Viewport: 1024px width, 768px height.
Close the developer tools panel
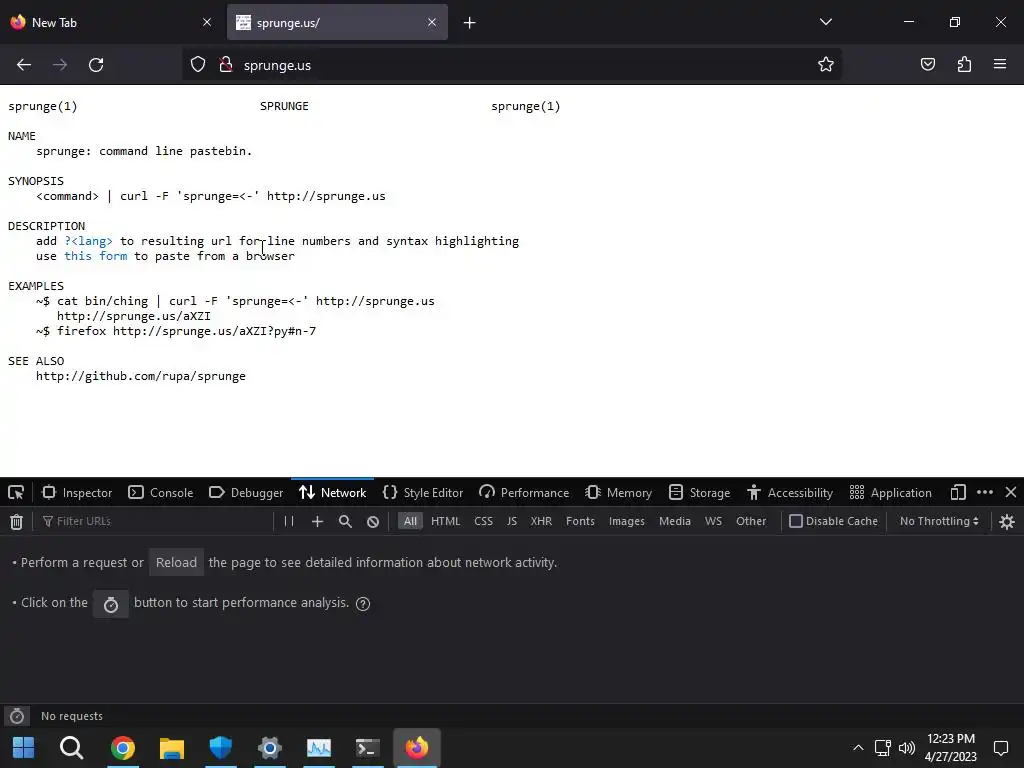click(x=1010, y=492)
